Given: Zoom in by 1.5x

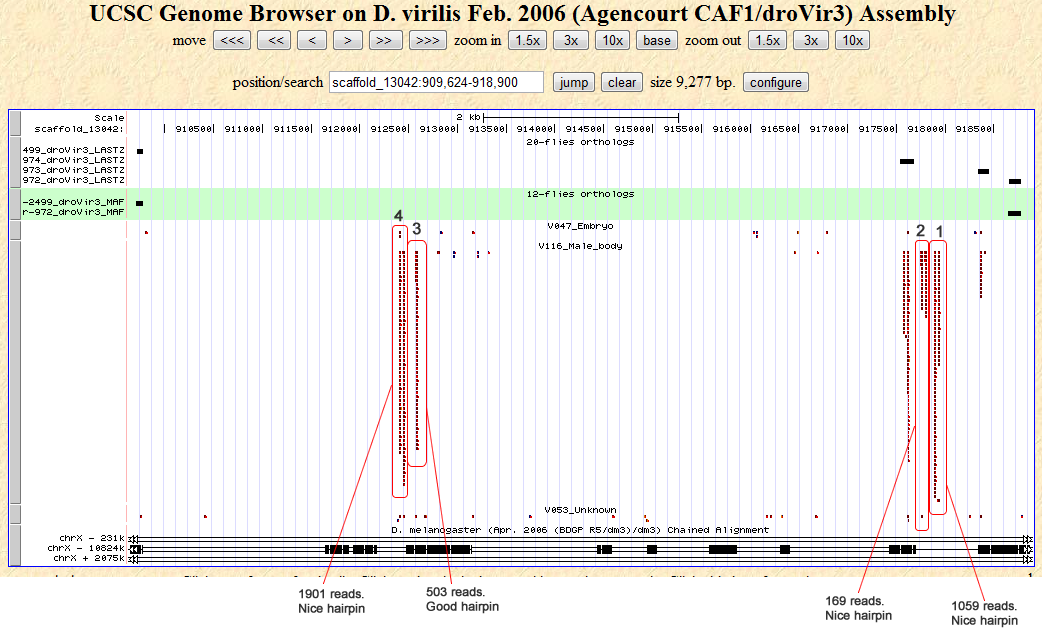Looking at the screenshot, I should click(527, 40).
